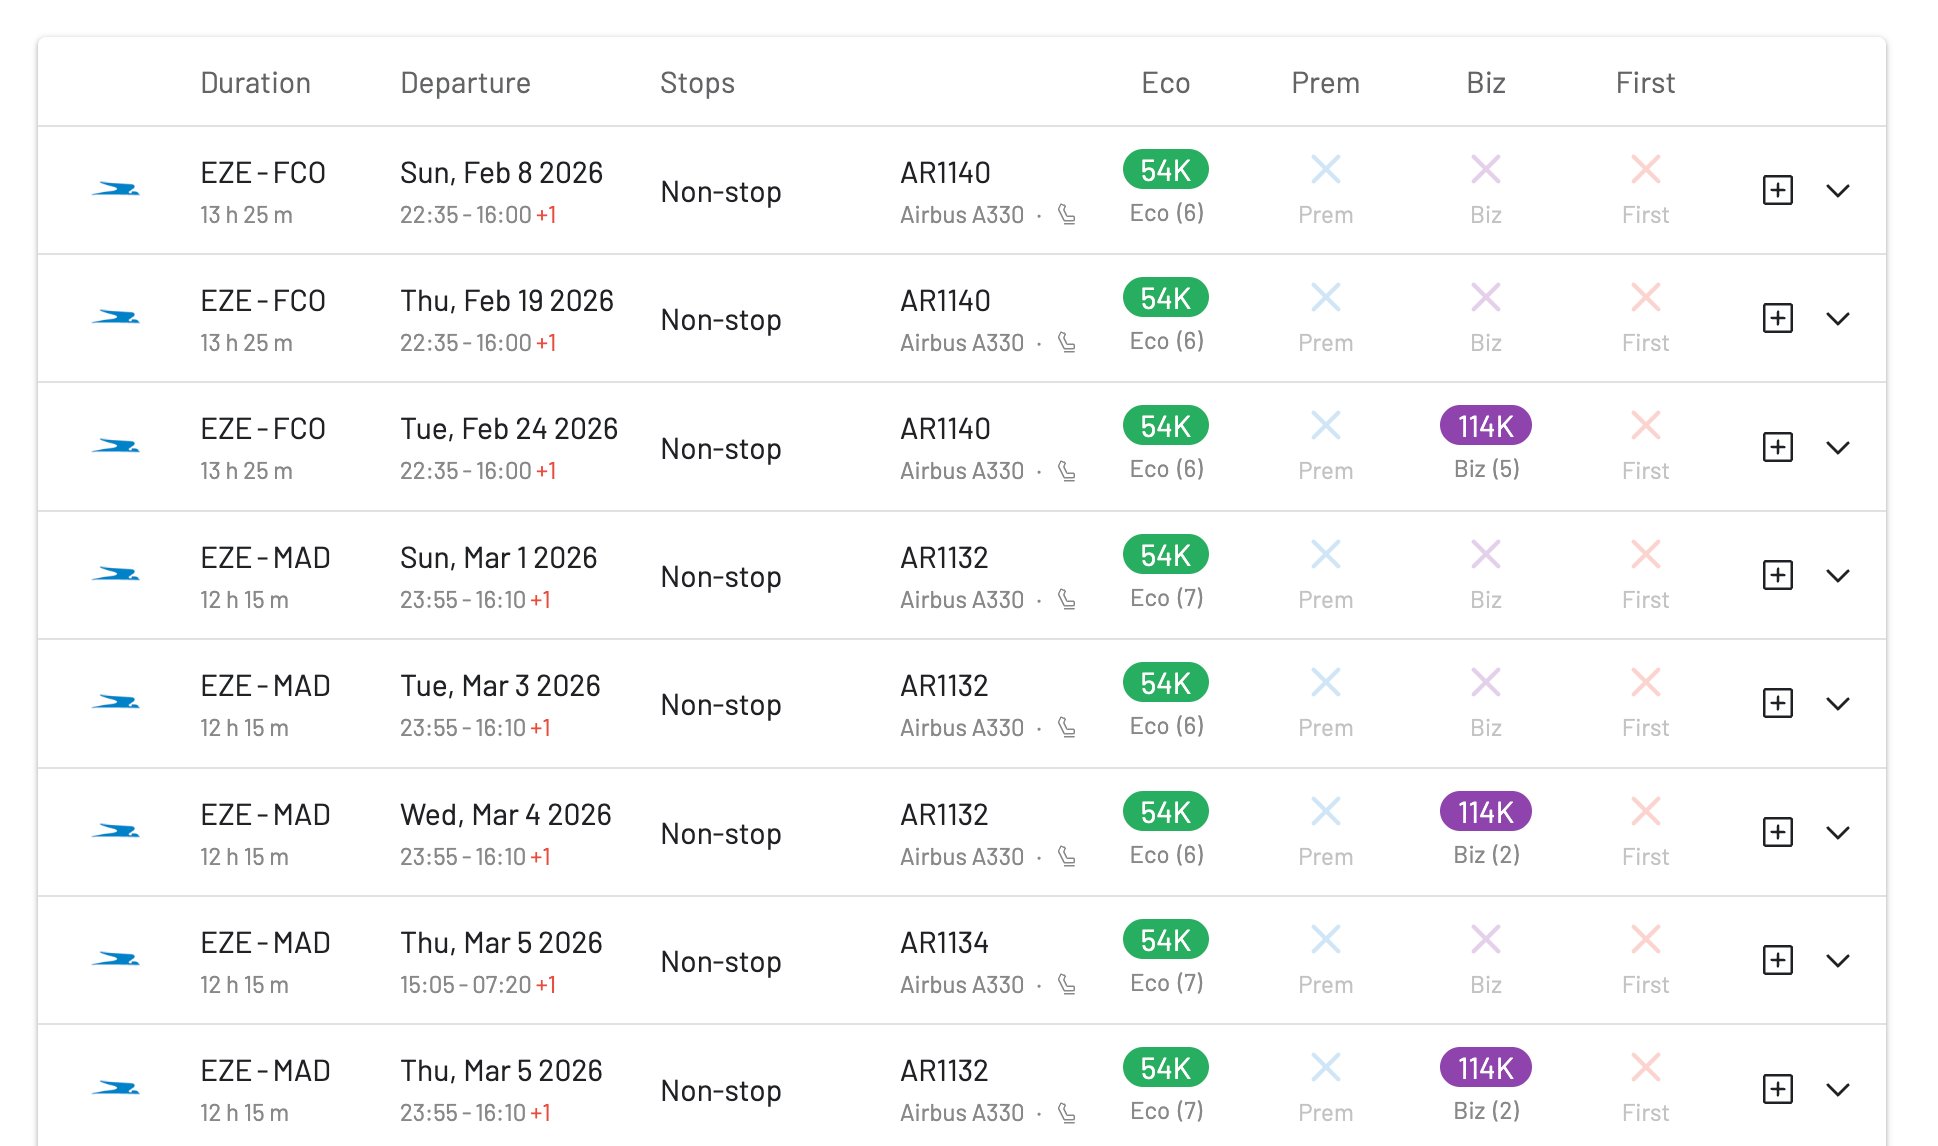
Task: Click the phone icon on the last AR1132 row
Action: (1067, 1112)
